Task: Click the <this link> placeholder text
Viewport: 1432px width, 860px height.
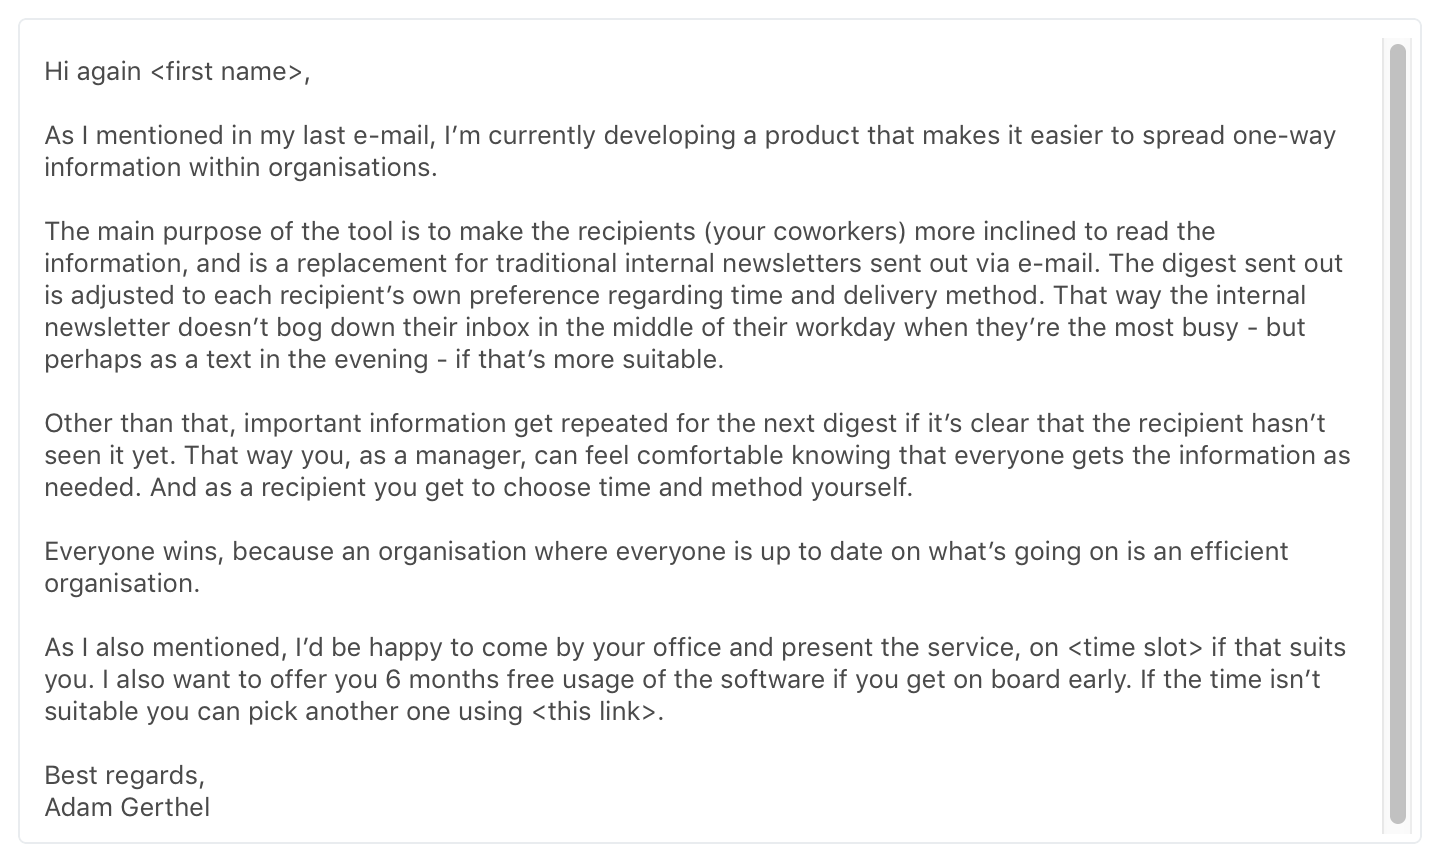Action: 594,712
